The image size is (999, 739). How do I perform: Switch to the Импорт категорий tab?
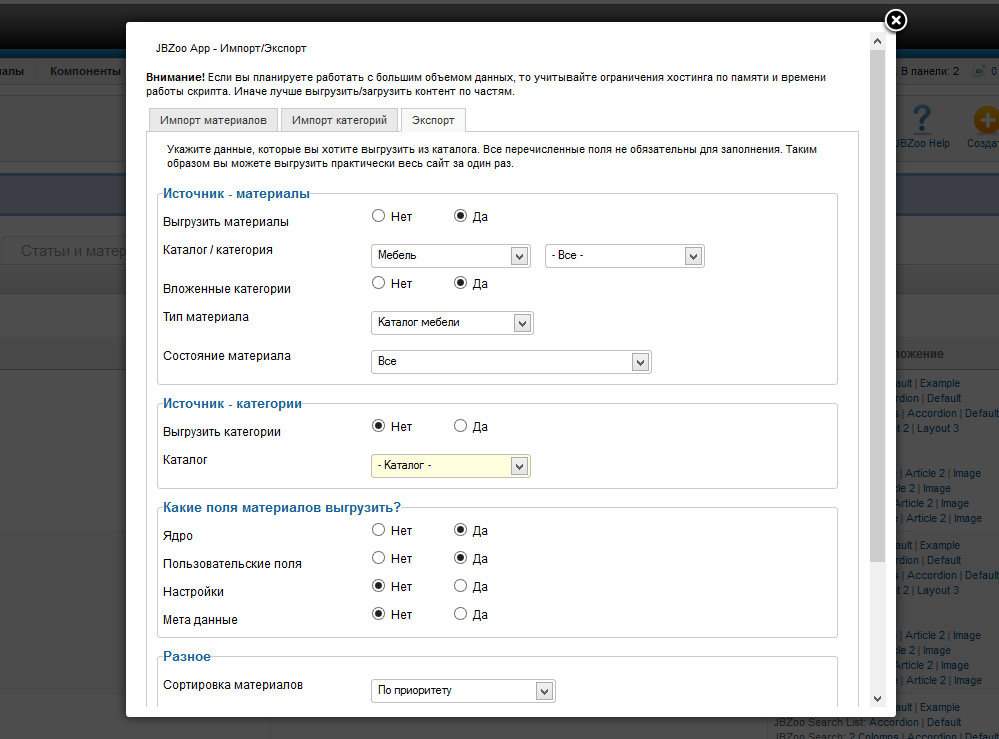[x=339, y=120]
